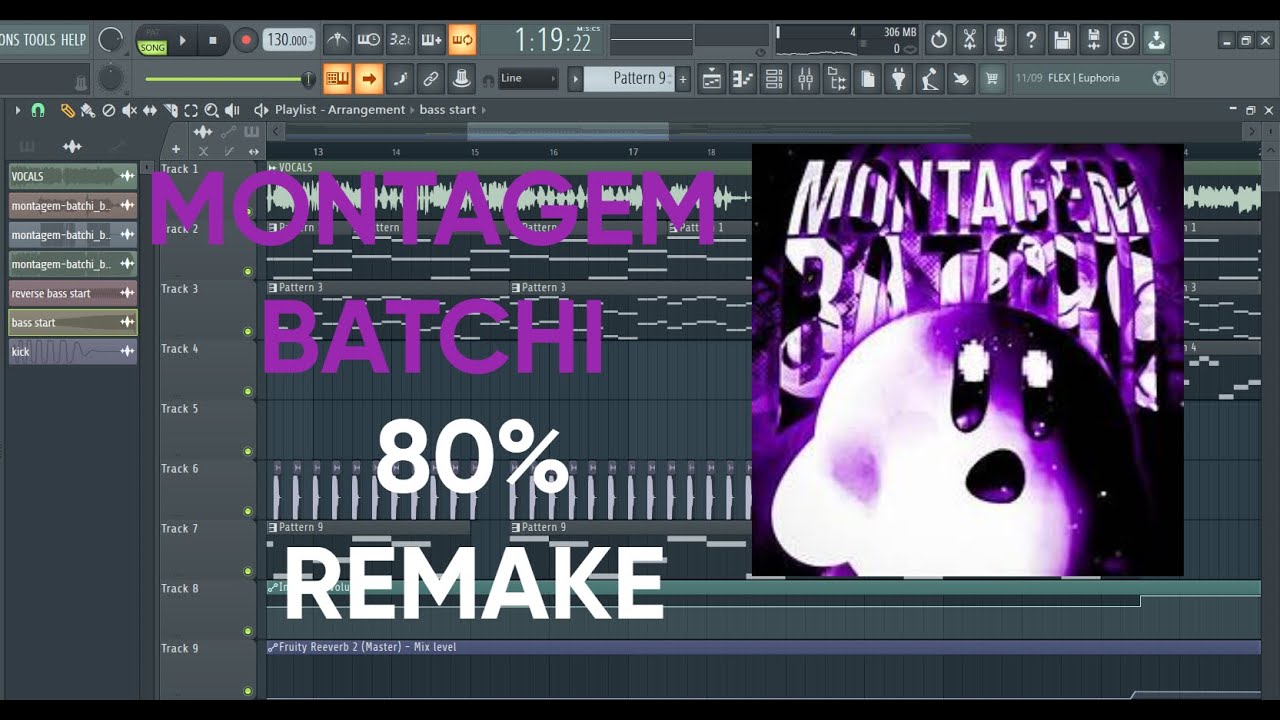Open the Pattern 9 selector
Image resolution: width=1280 pixels, height=720 pixels.
(x=630, y=78)
